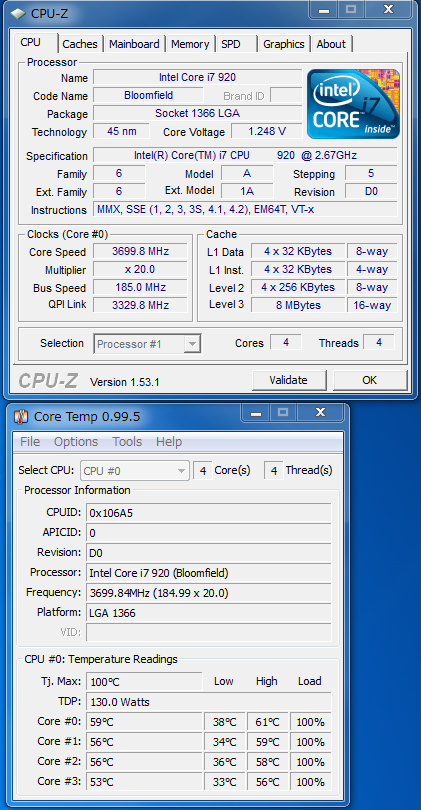Click the Tj. Max value 100°C

pos(144,682)
